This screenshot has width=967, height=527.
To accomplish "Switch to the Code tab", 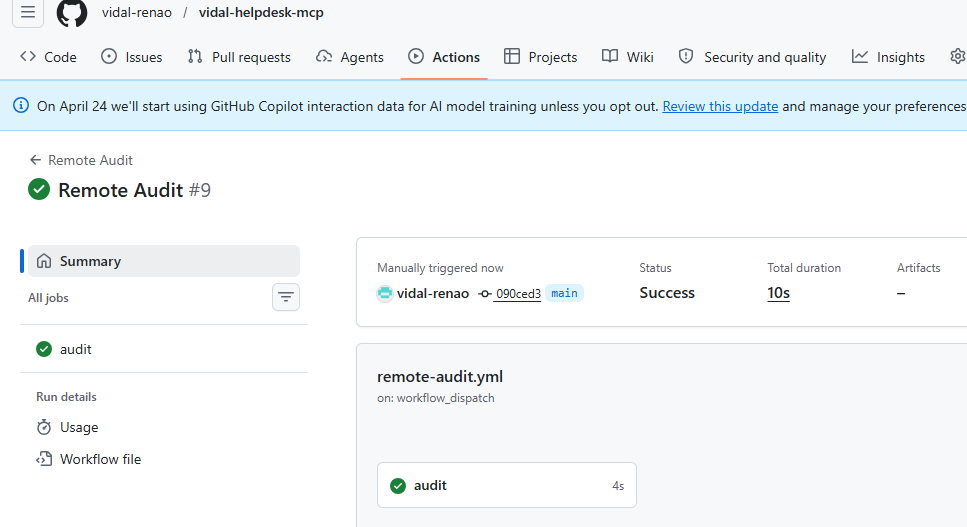I will tap(48, 57).
